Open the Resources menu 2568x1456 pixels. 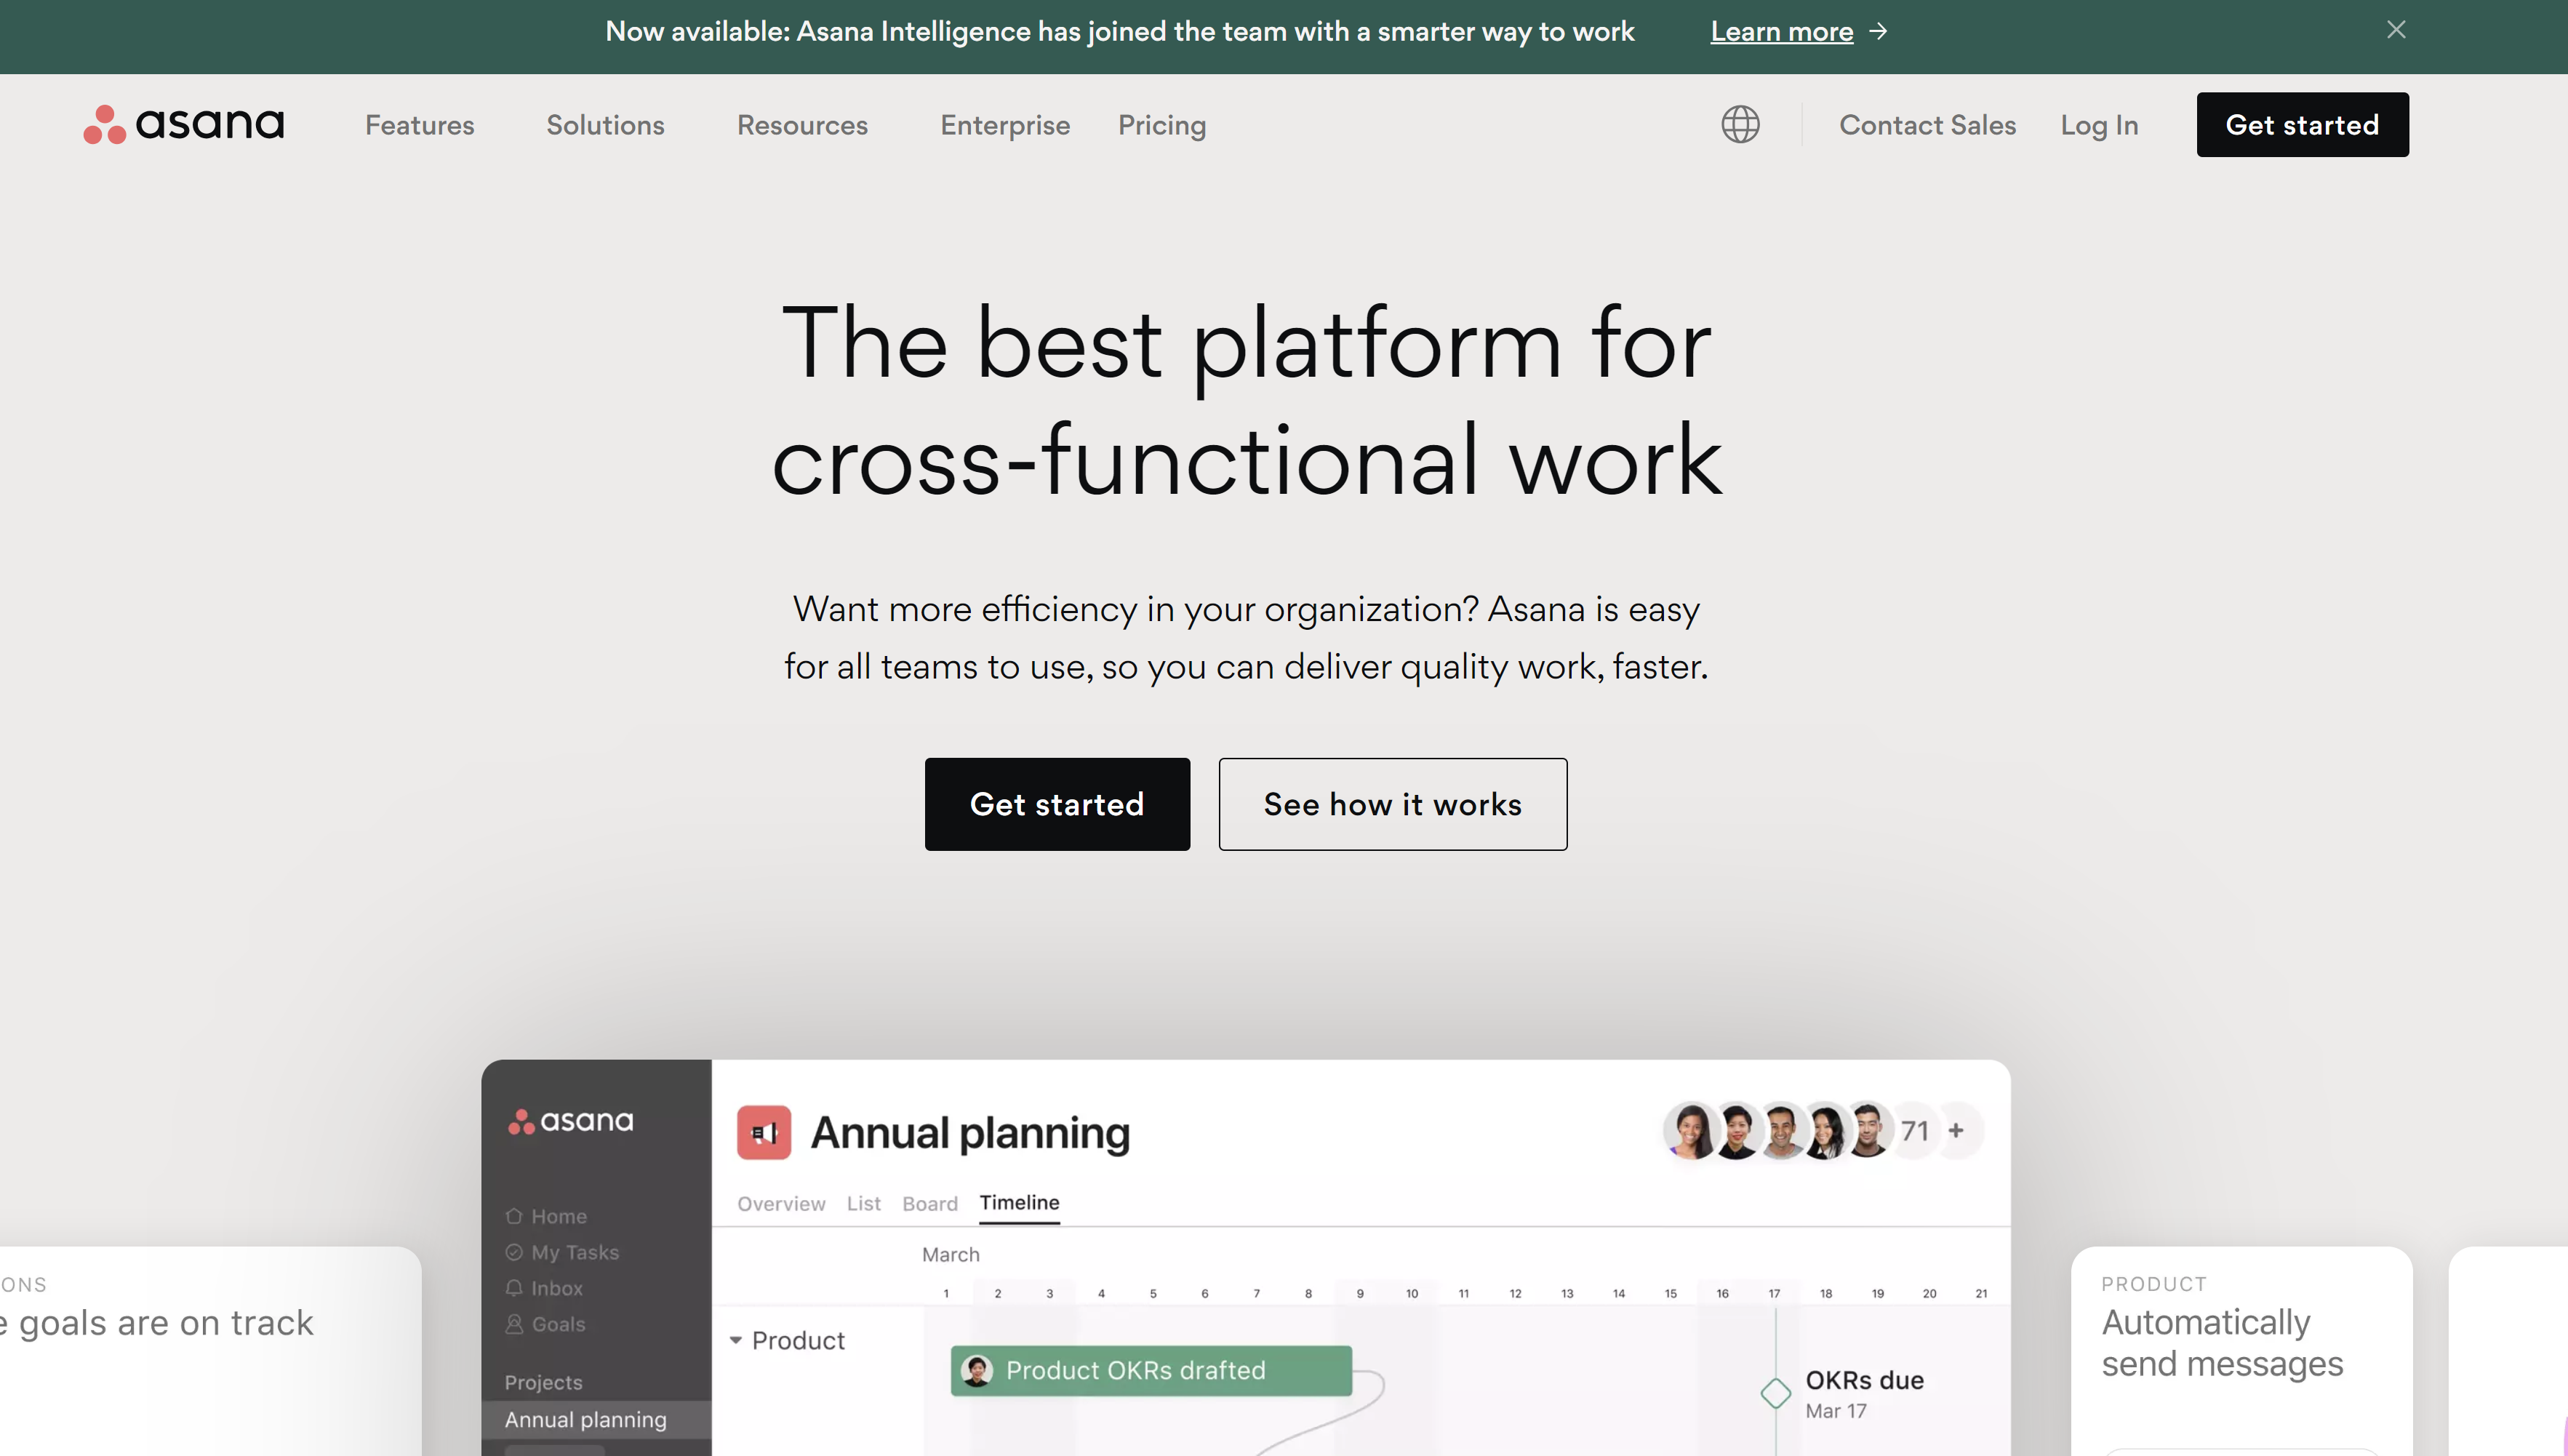pyautogui.click(x=802, y=125)
